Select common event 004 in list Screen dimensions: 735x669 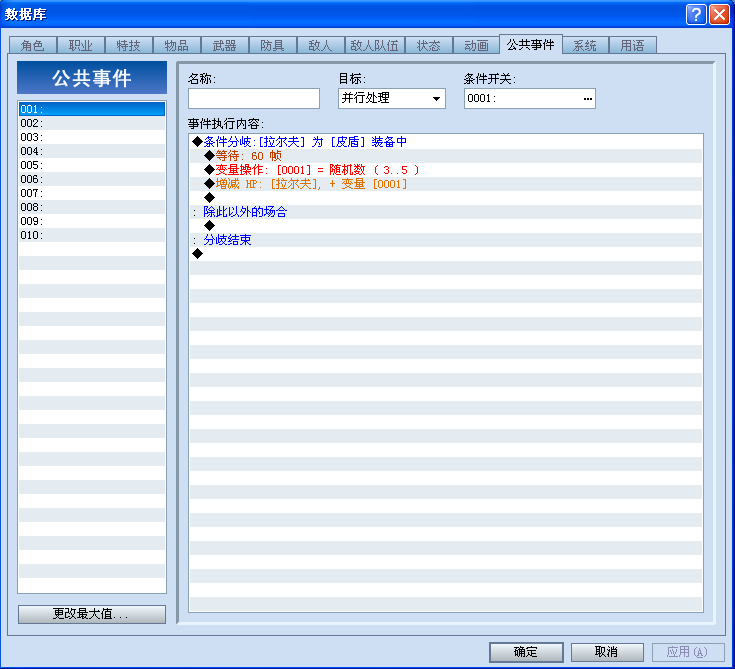92,151
